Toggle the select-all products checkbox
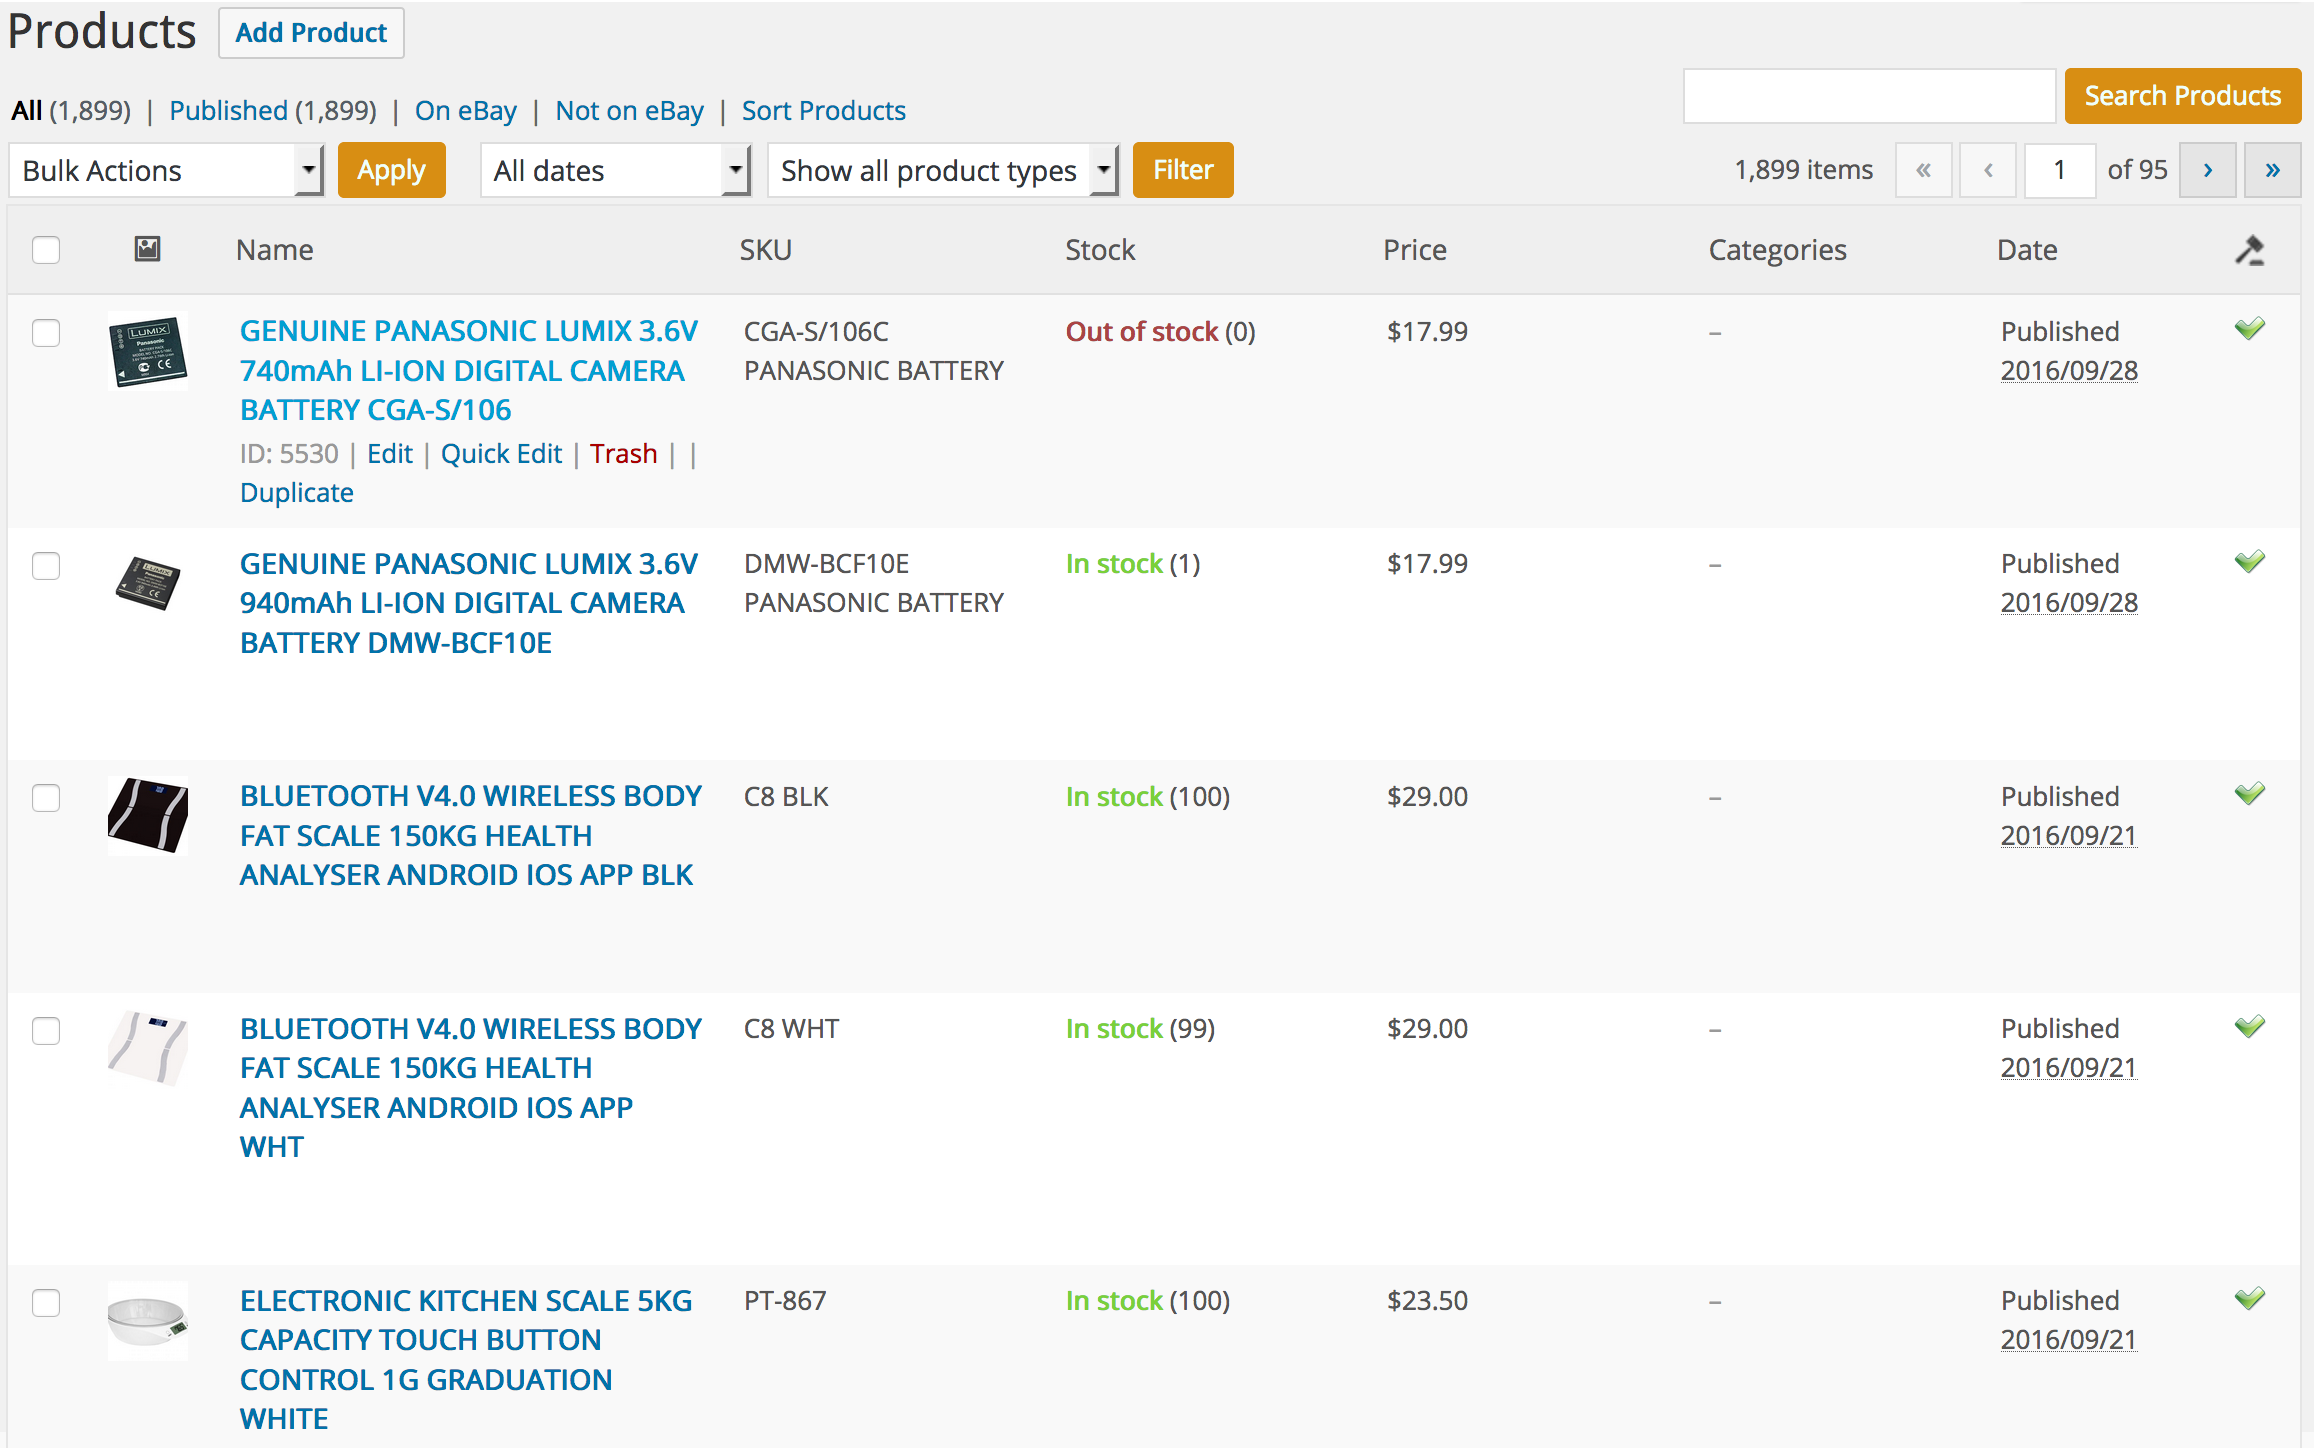2314x1448 pixels. pyautogui.click(x=46, y=250)
